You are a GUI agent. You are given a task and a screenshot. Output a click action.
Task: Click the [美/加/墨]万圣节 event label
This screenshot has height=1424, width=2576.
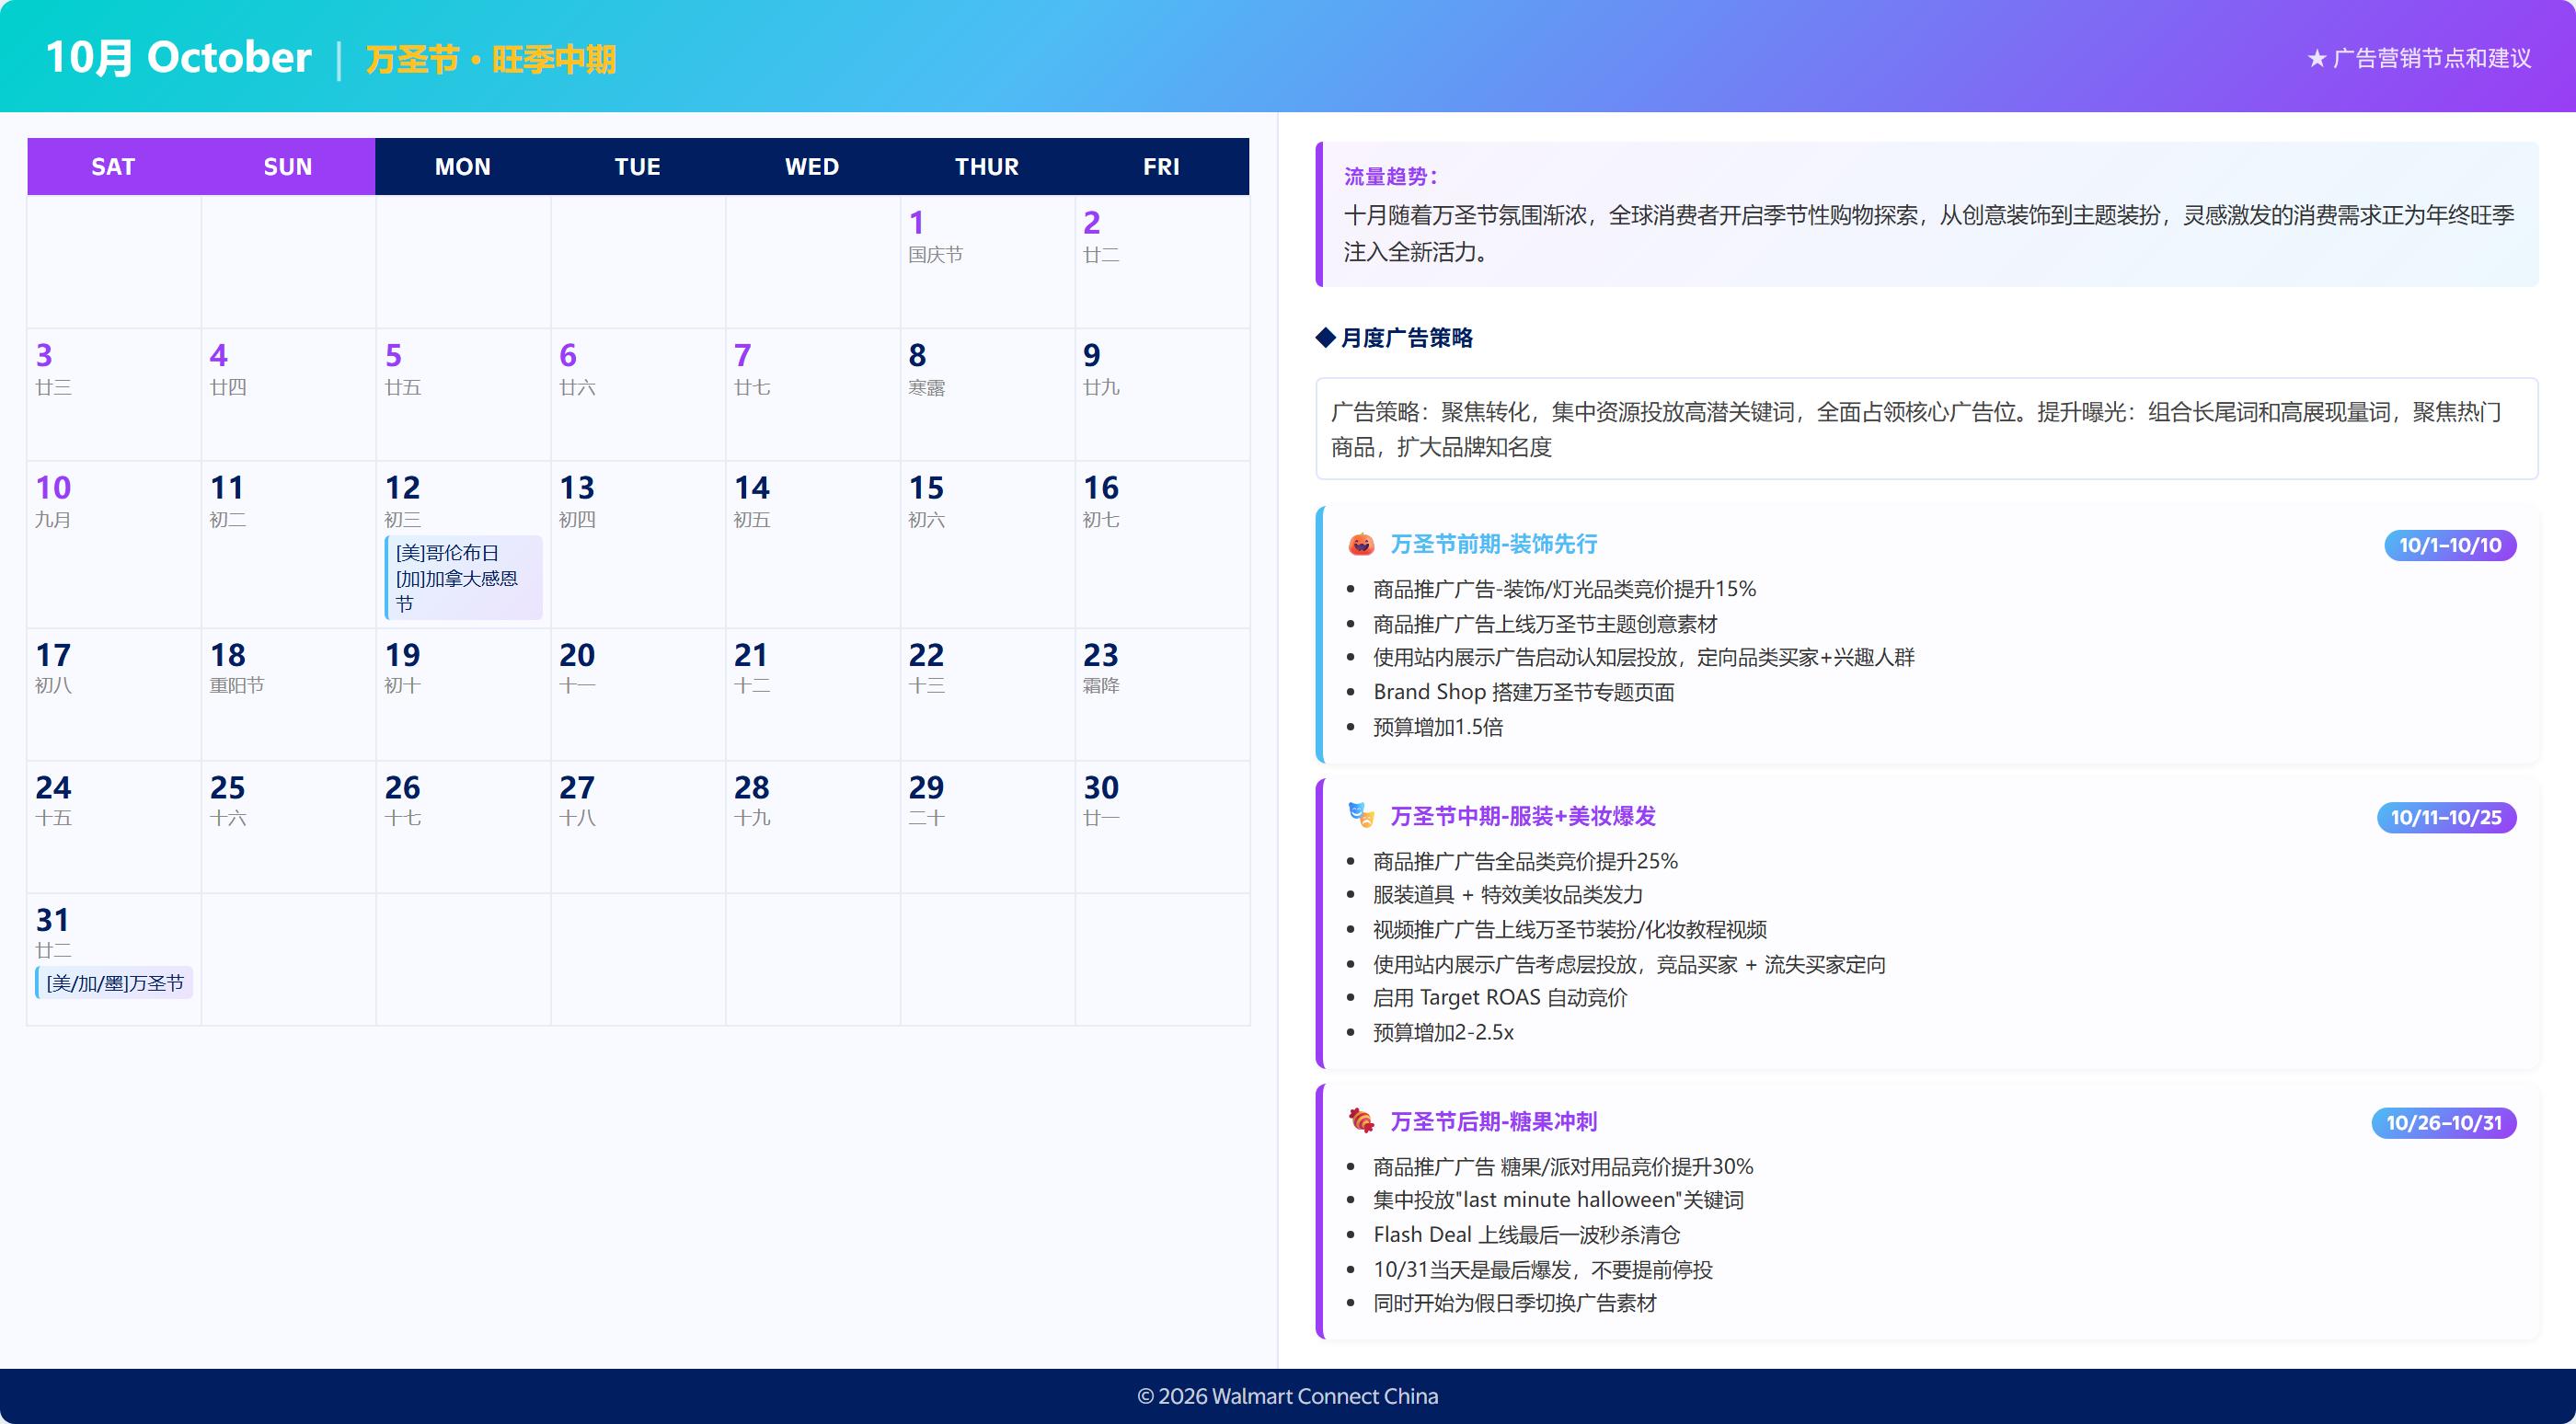[113, 983]
